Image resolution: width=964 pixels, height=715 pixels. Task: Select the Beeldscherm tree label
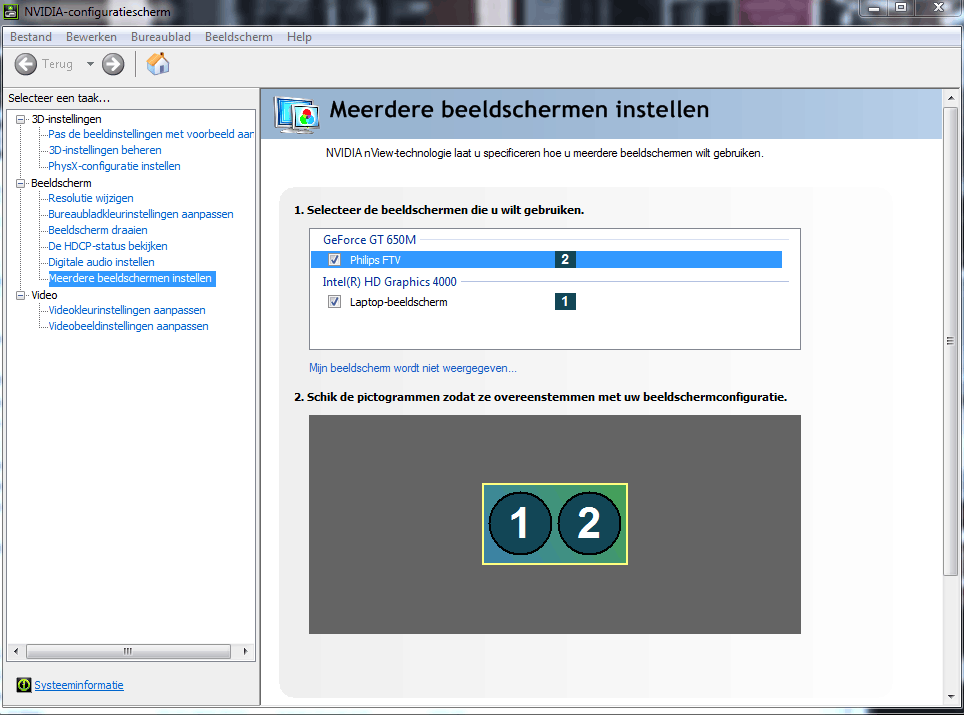point(61,183)
